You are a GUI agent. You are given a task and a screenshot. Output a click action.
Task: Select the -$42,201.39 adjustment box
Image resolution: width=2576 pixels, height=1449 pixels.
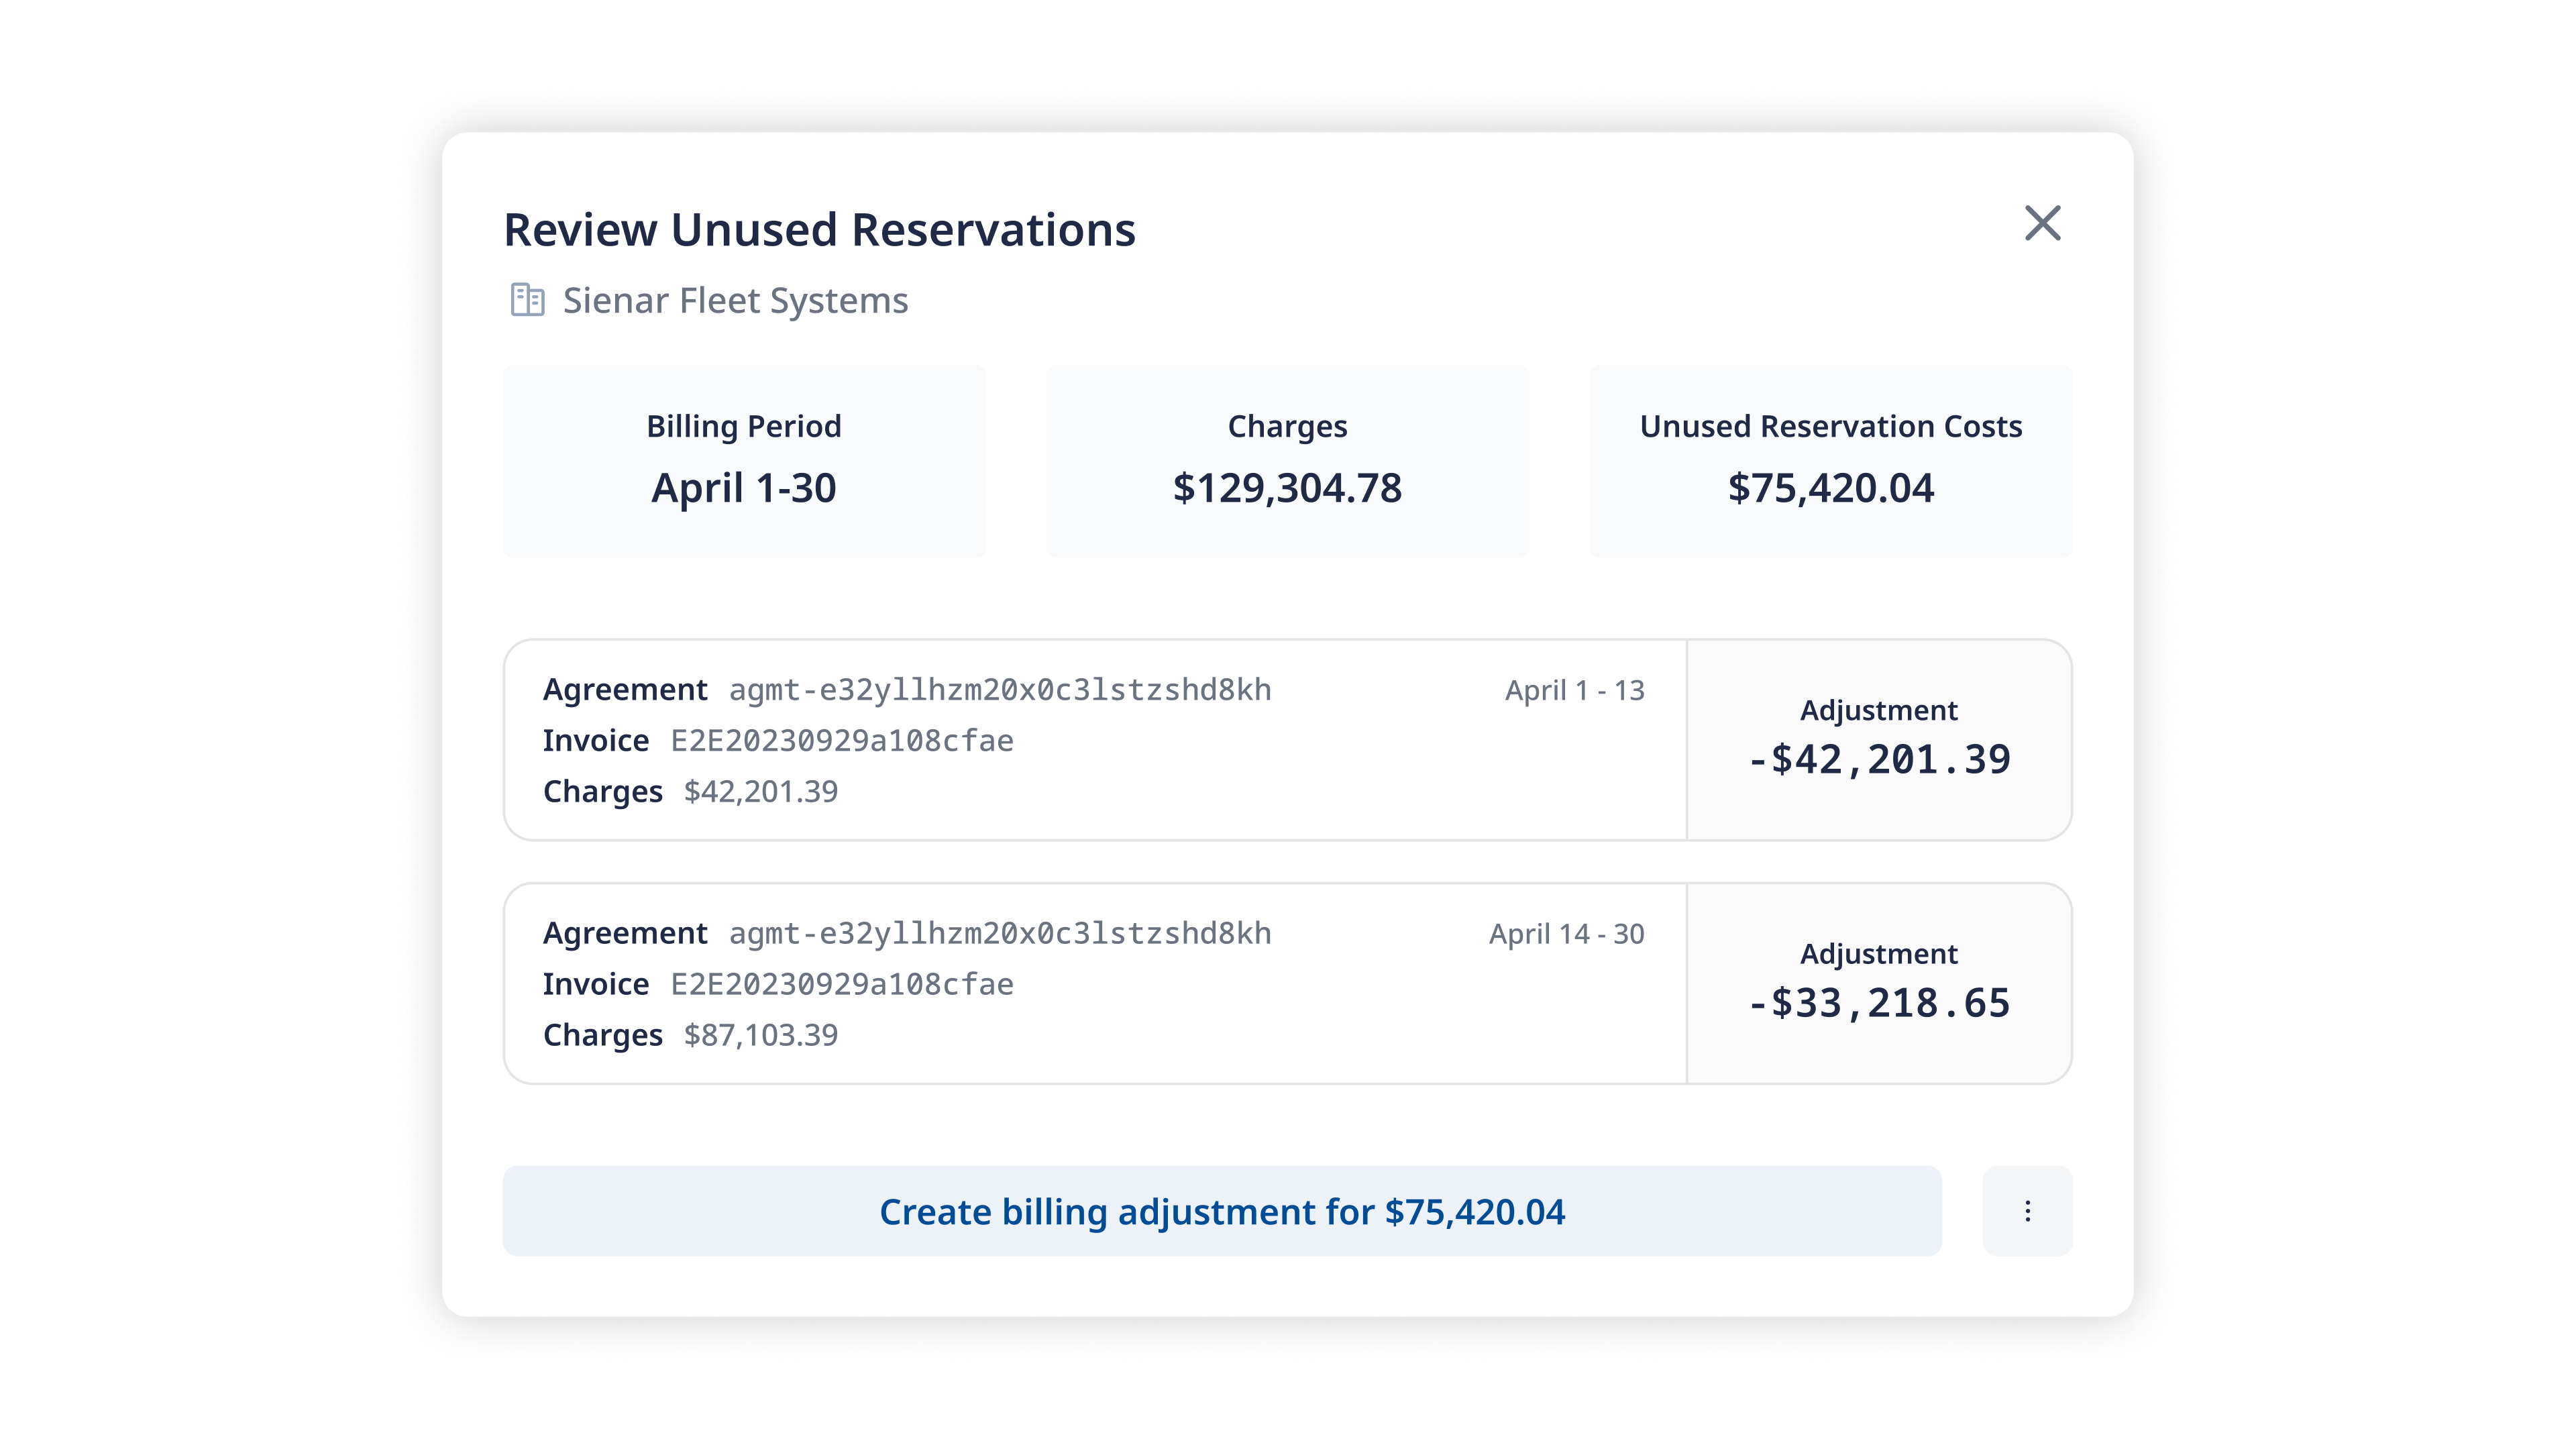tap(1879, 740)
